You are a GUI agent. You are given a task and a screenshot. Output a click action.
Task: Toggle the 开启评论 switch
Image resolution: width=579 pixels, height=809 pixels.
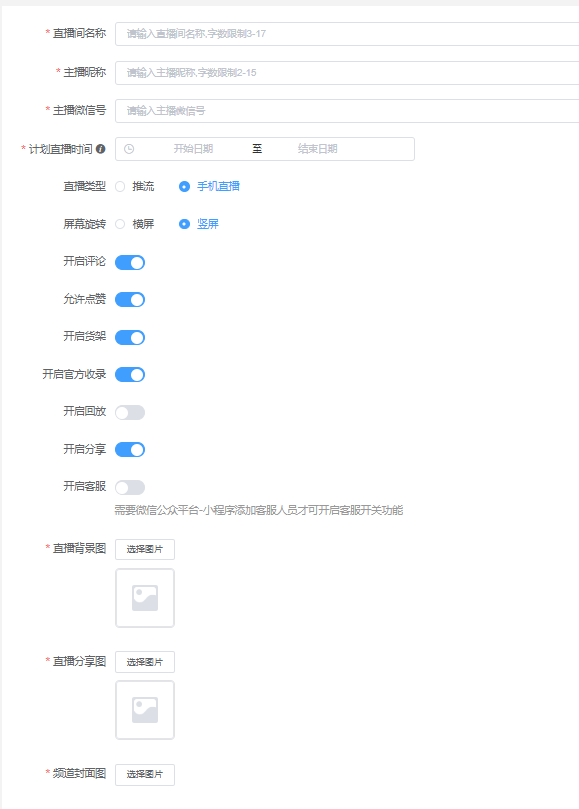coord(130,262)
